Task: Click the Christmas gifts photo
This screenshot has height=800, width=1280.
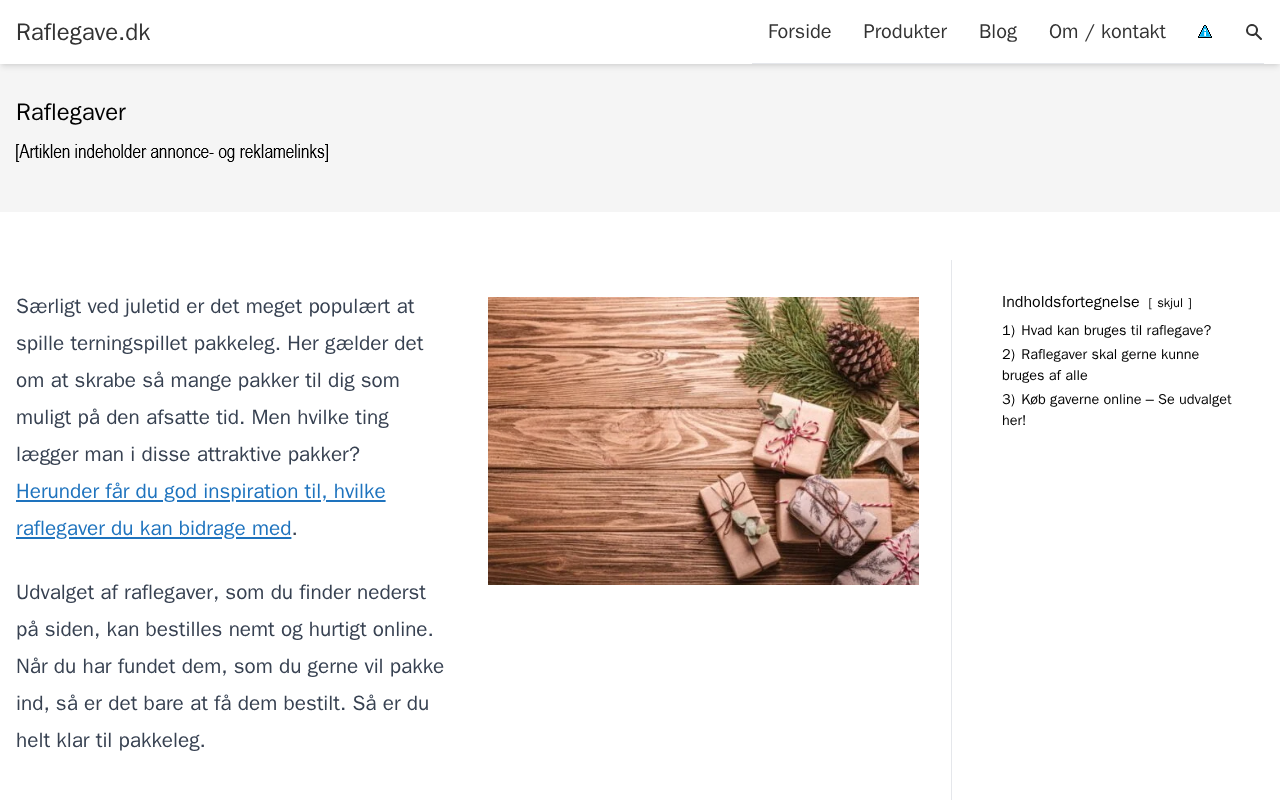Action: coord(703,441)
